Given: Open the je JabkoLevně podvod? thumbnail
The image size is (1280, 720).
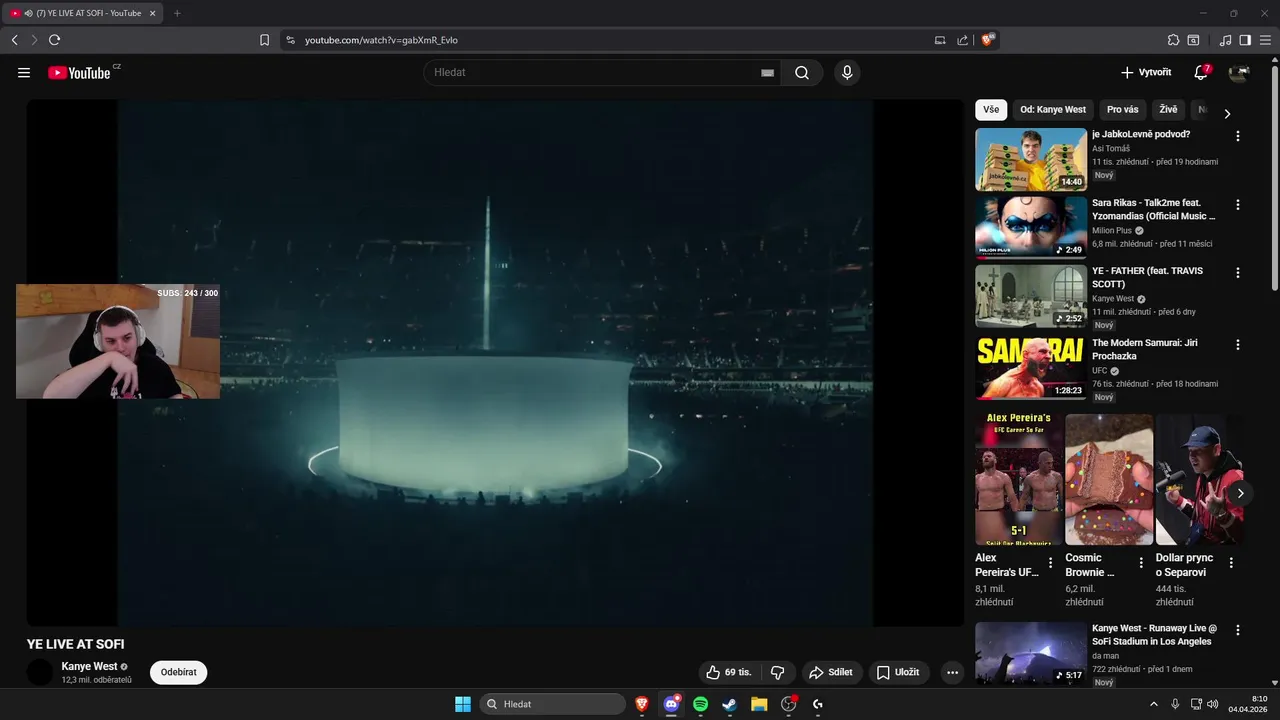Looking at the screenshot, I should (x=1031, y=159).
